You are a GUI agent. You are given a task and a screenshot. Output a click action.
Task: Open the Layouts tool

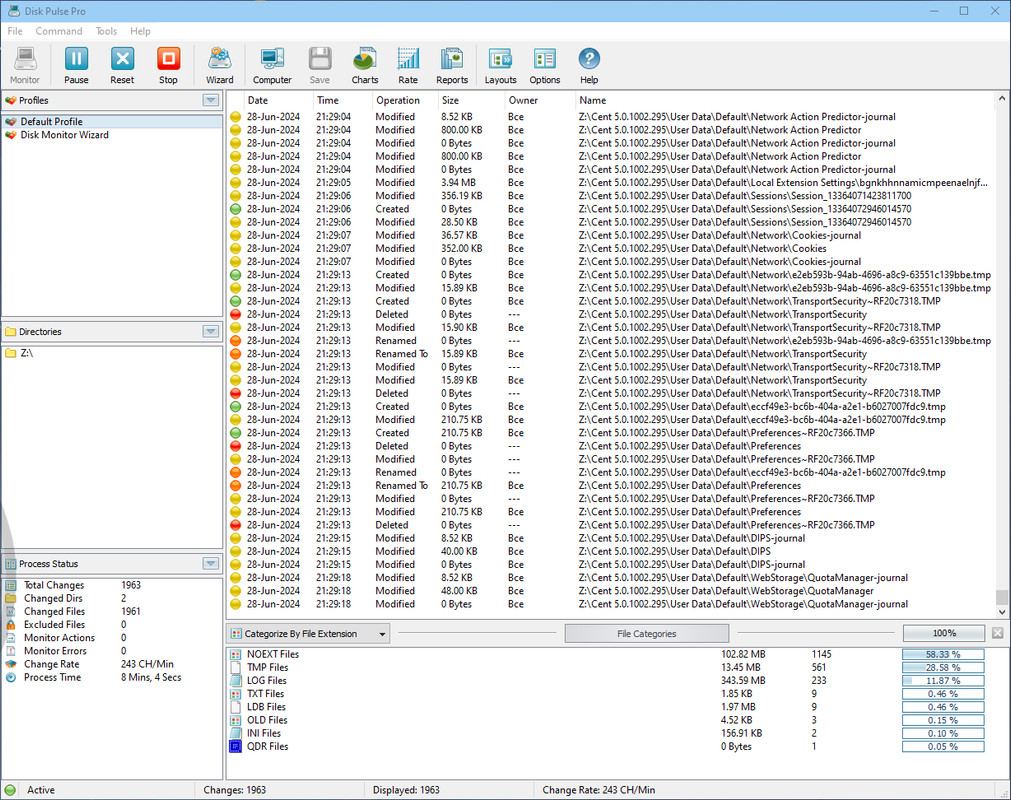(x=500, y=66)
